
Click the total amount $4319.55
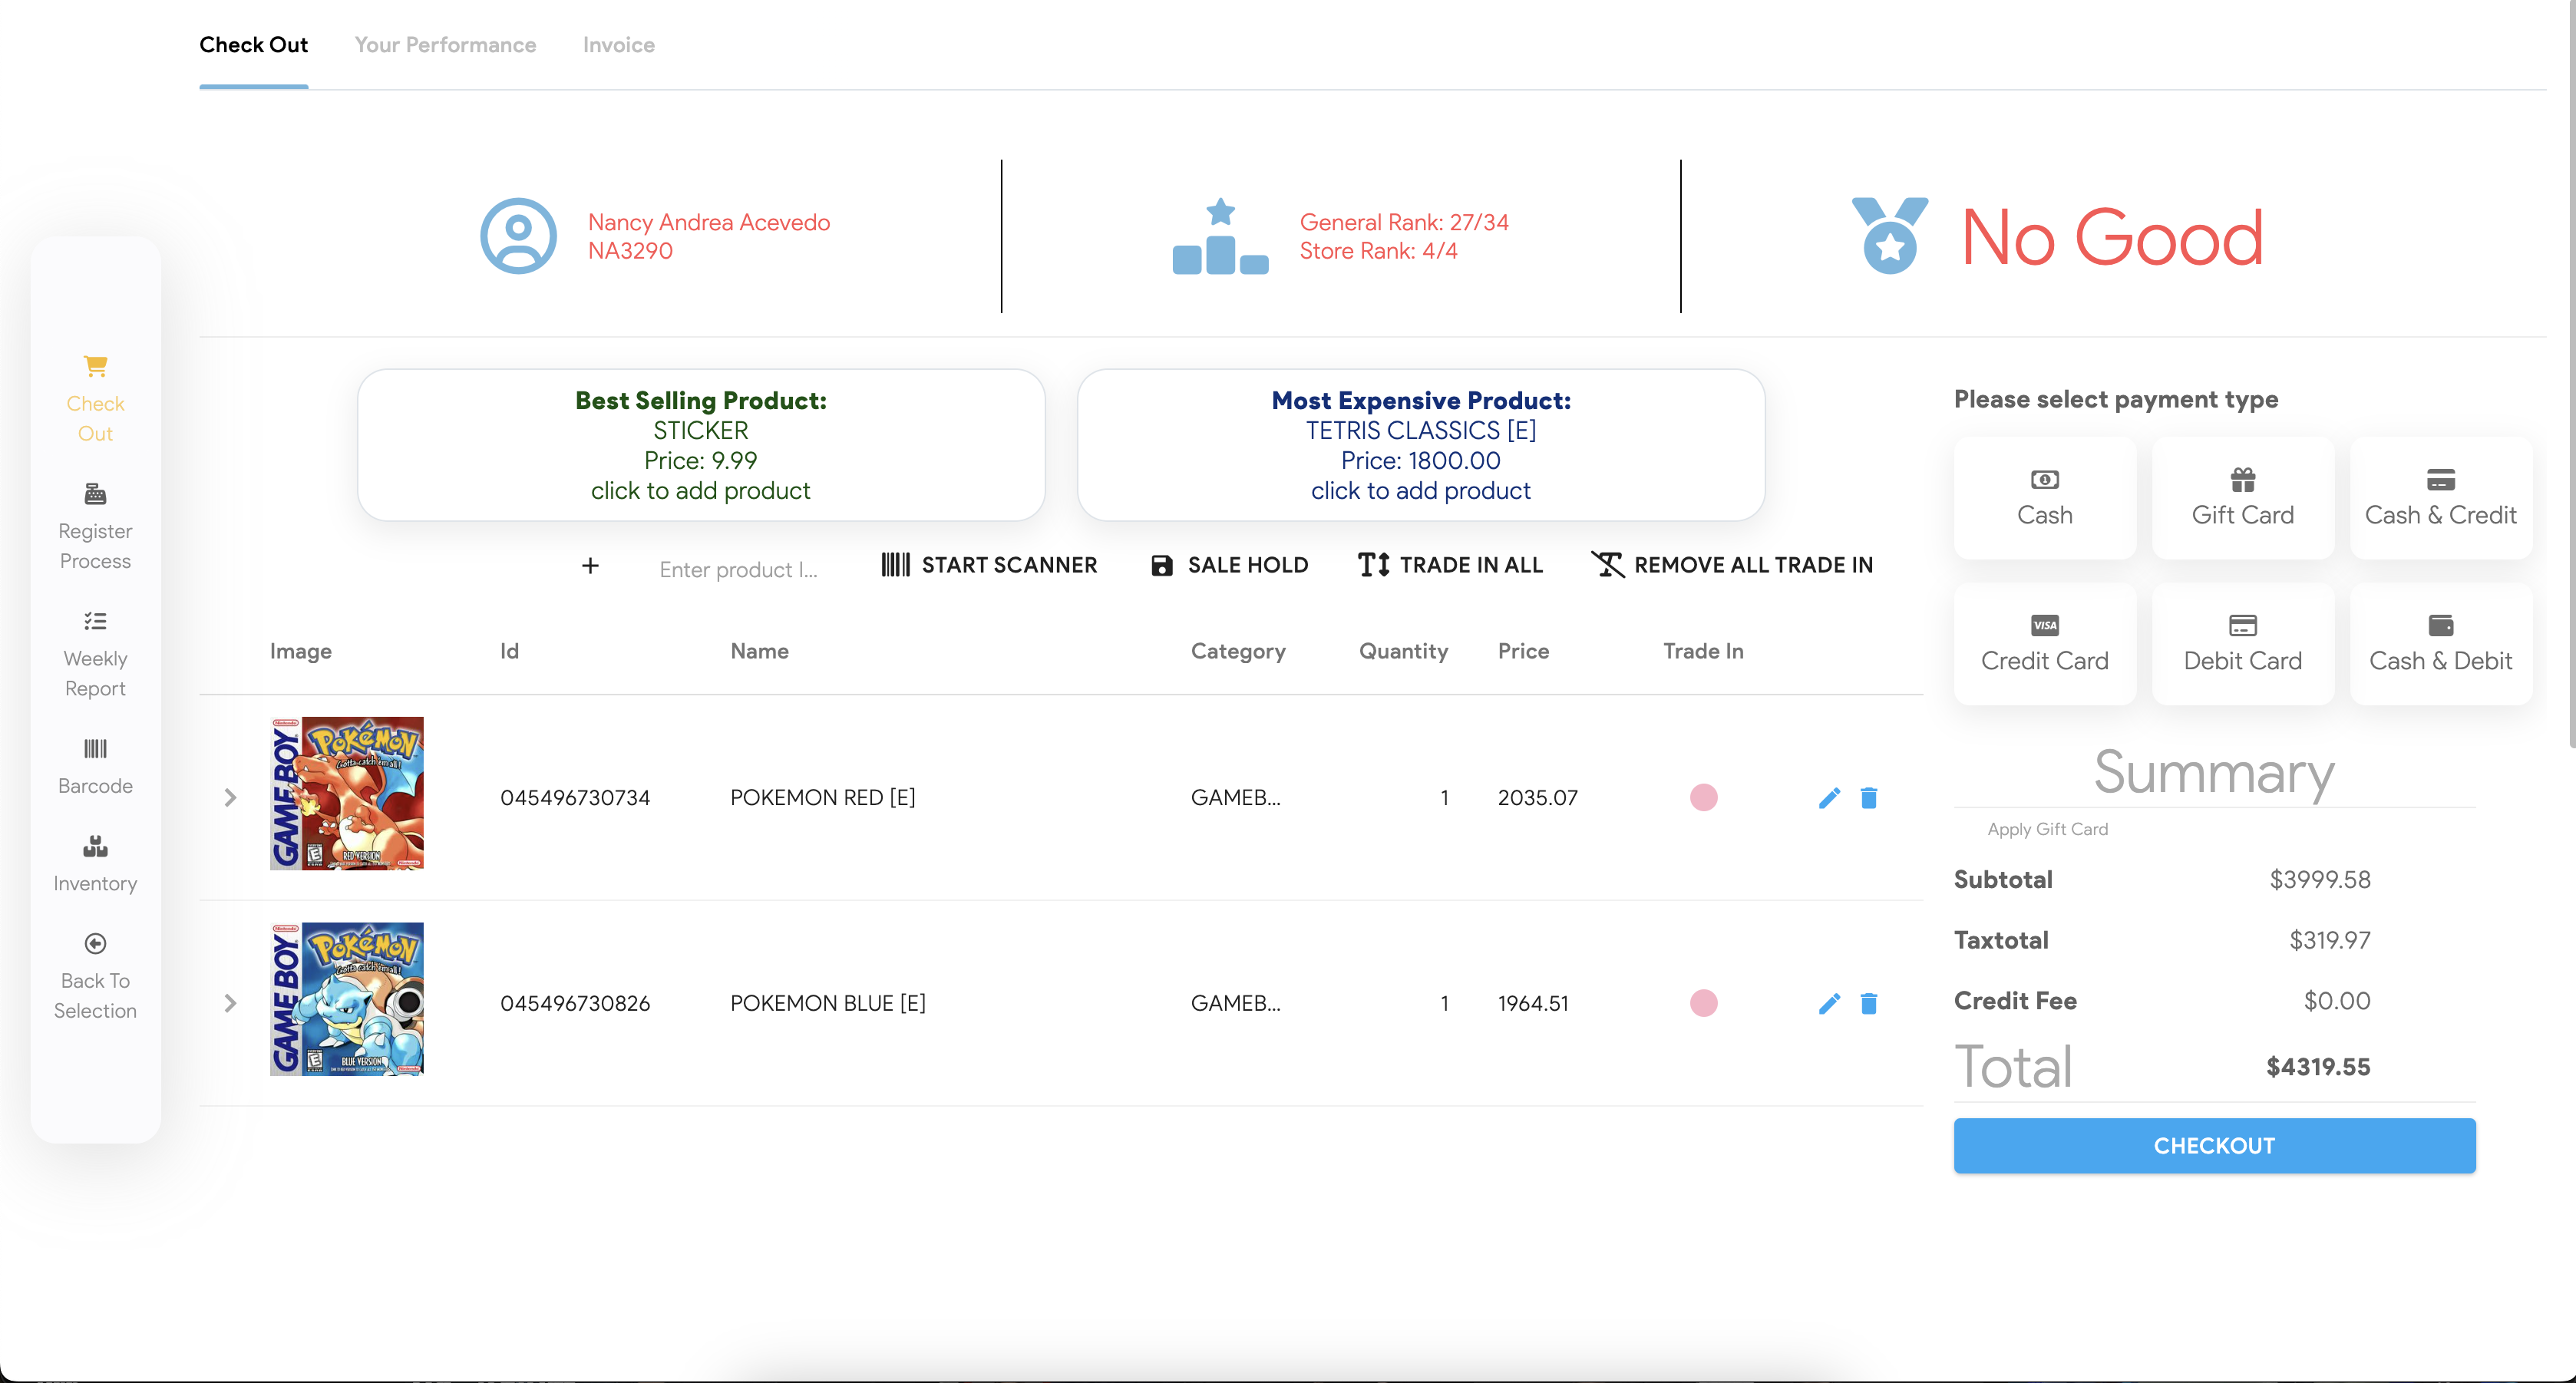pyautogui.click(x=2317, y=1067)
